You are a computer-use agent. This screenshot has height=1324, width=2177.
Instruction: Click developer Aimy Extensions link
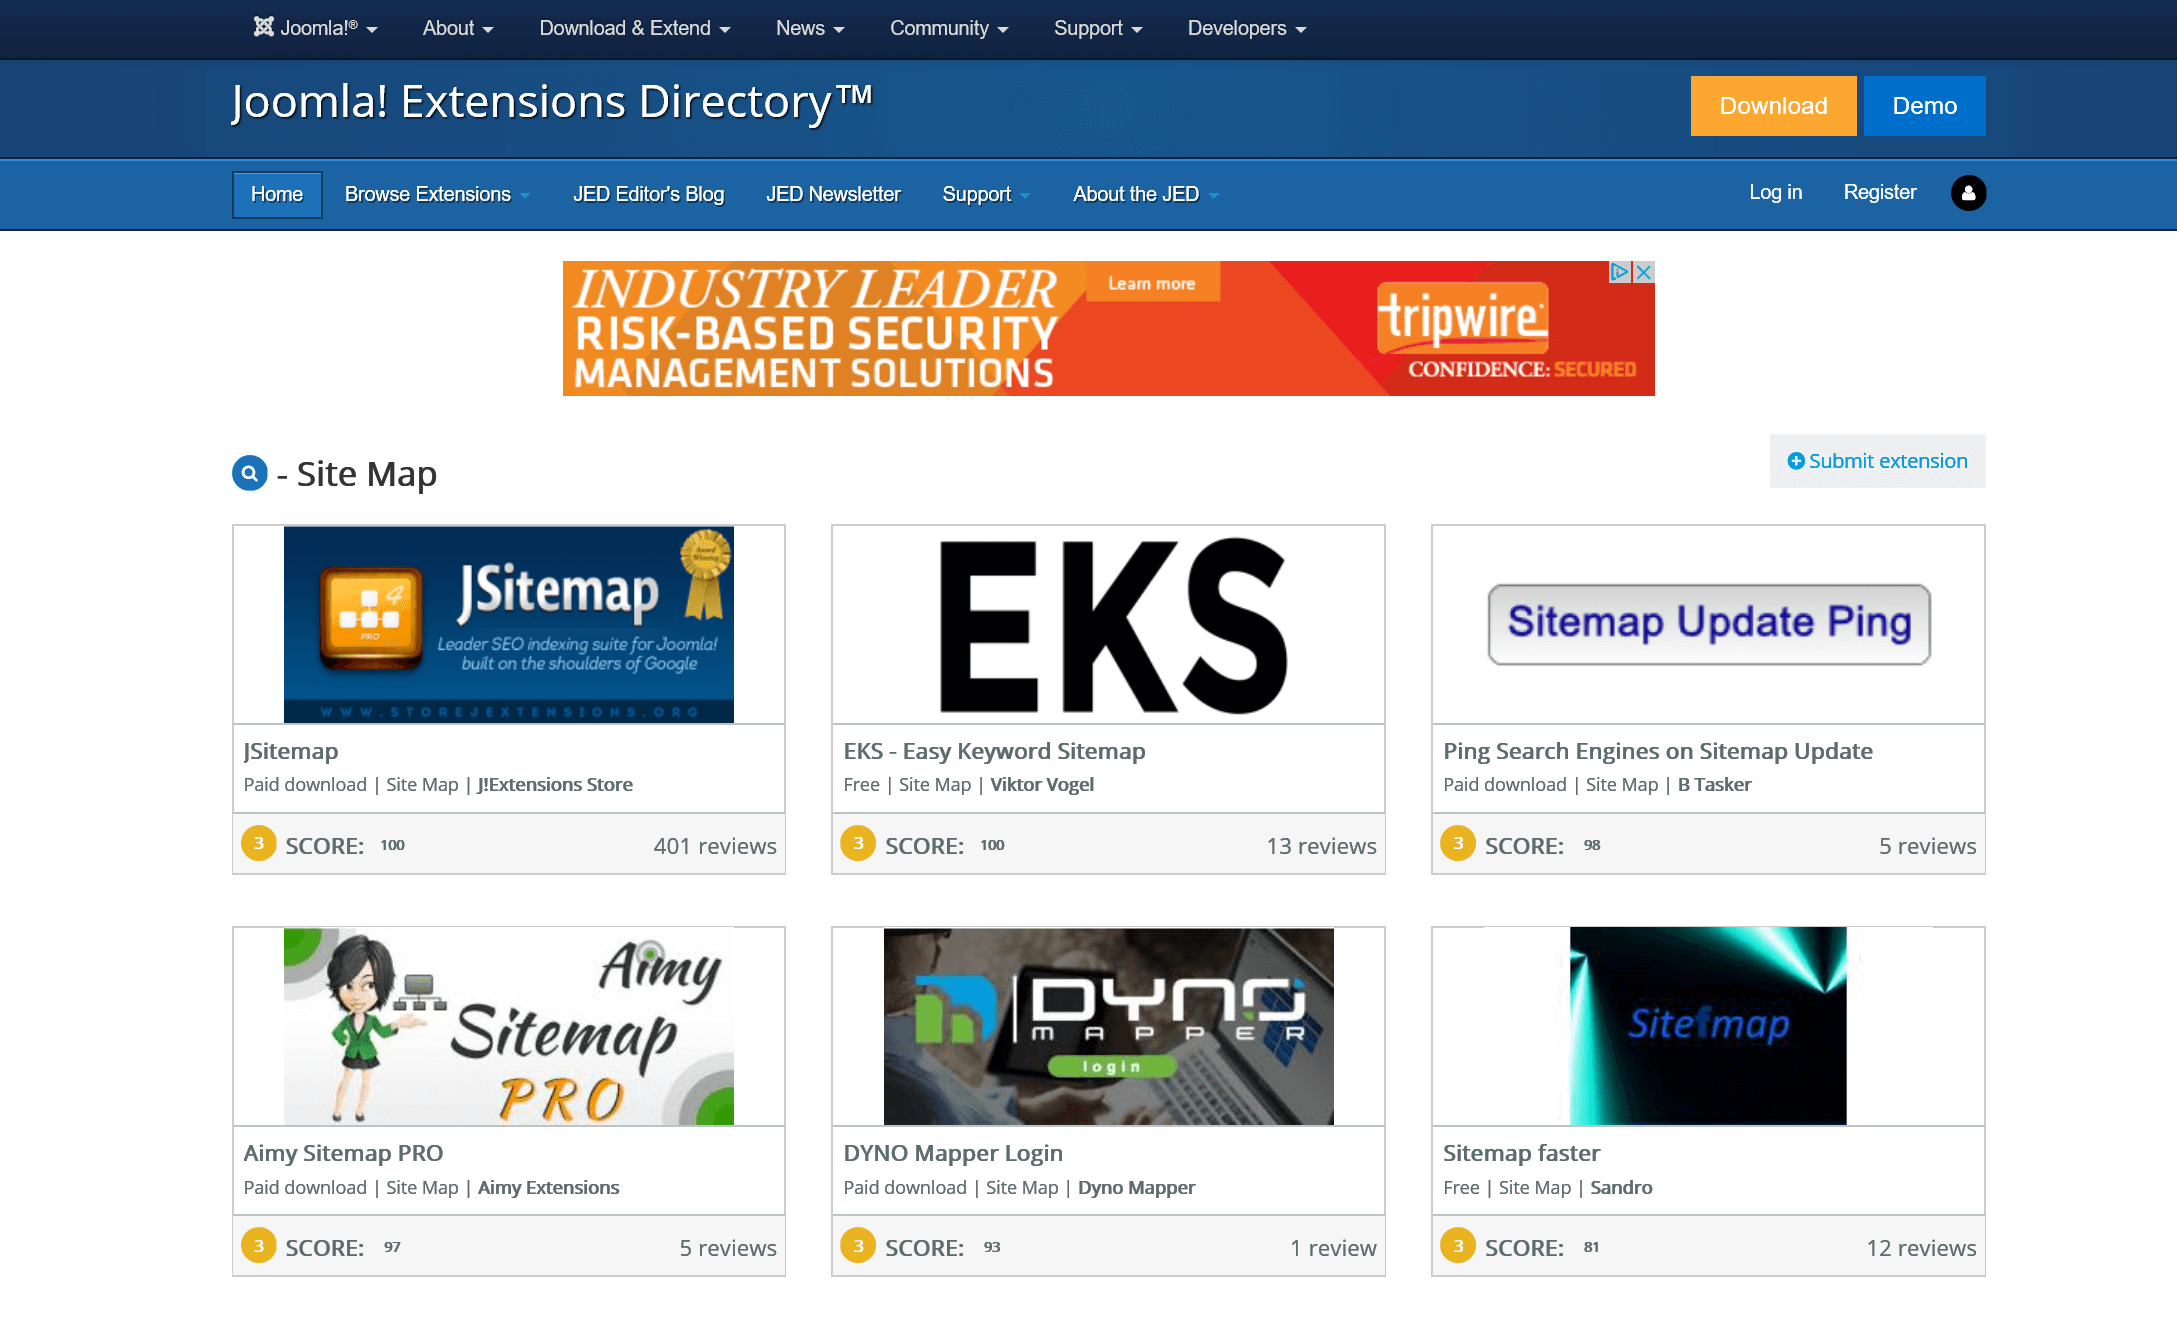pyautogui.click(x=548, y=1188)
